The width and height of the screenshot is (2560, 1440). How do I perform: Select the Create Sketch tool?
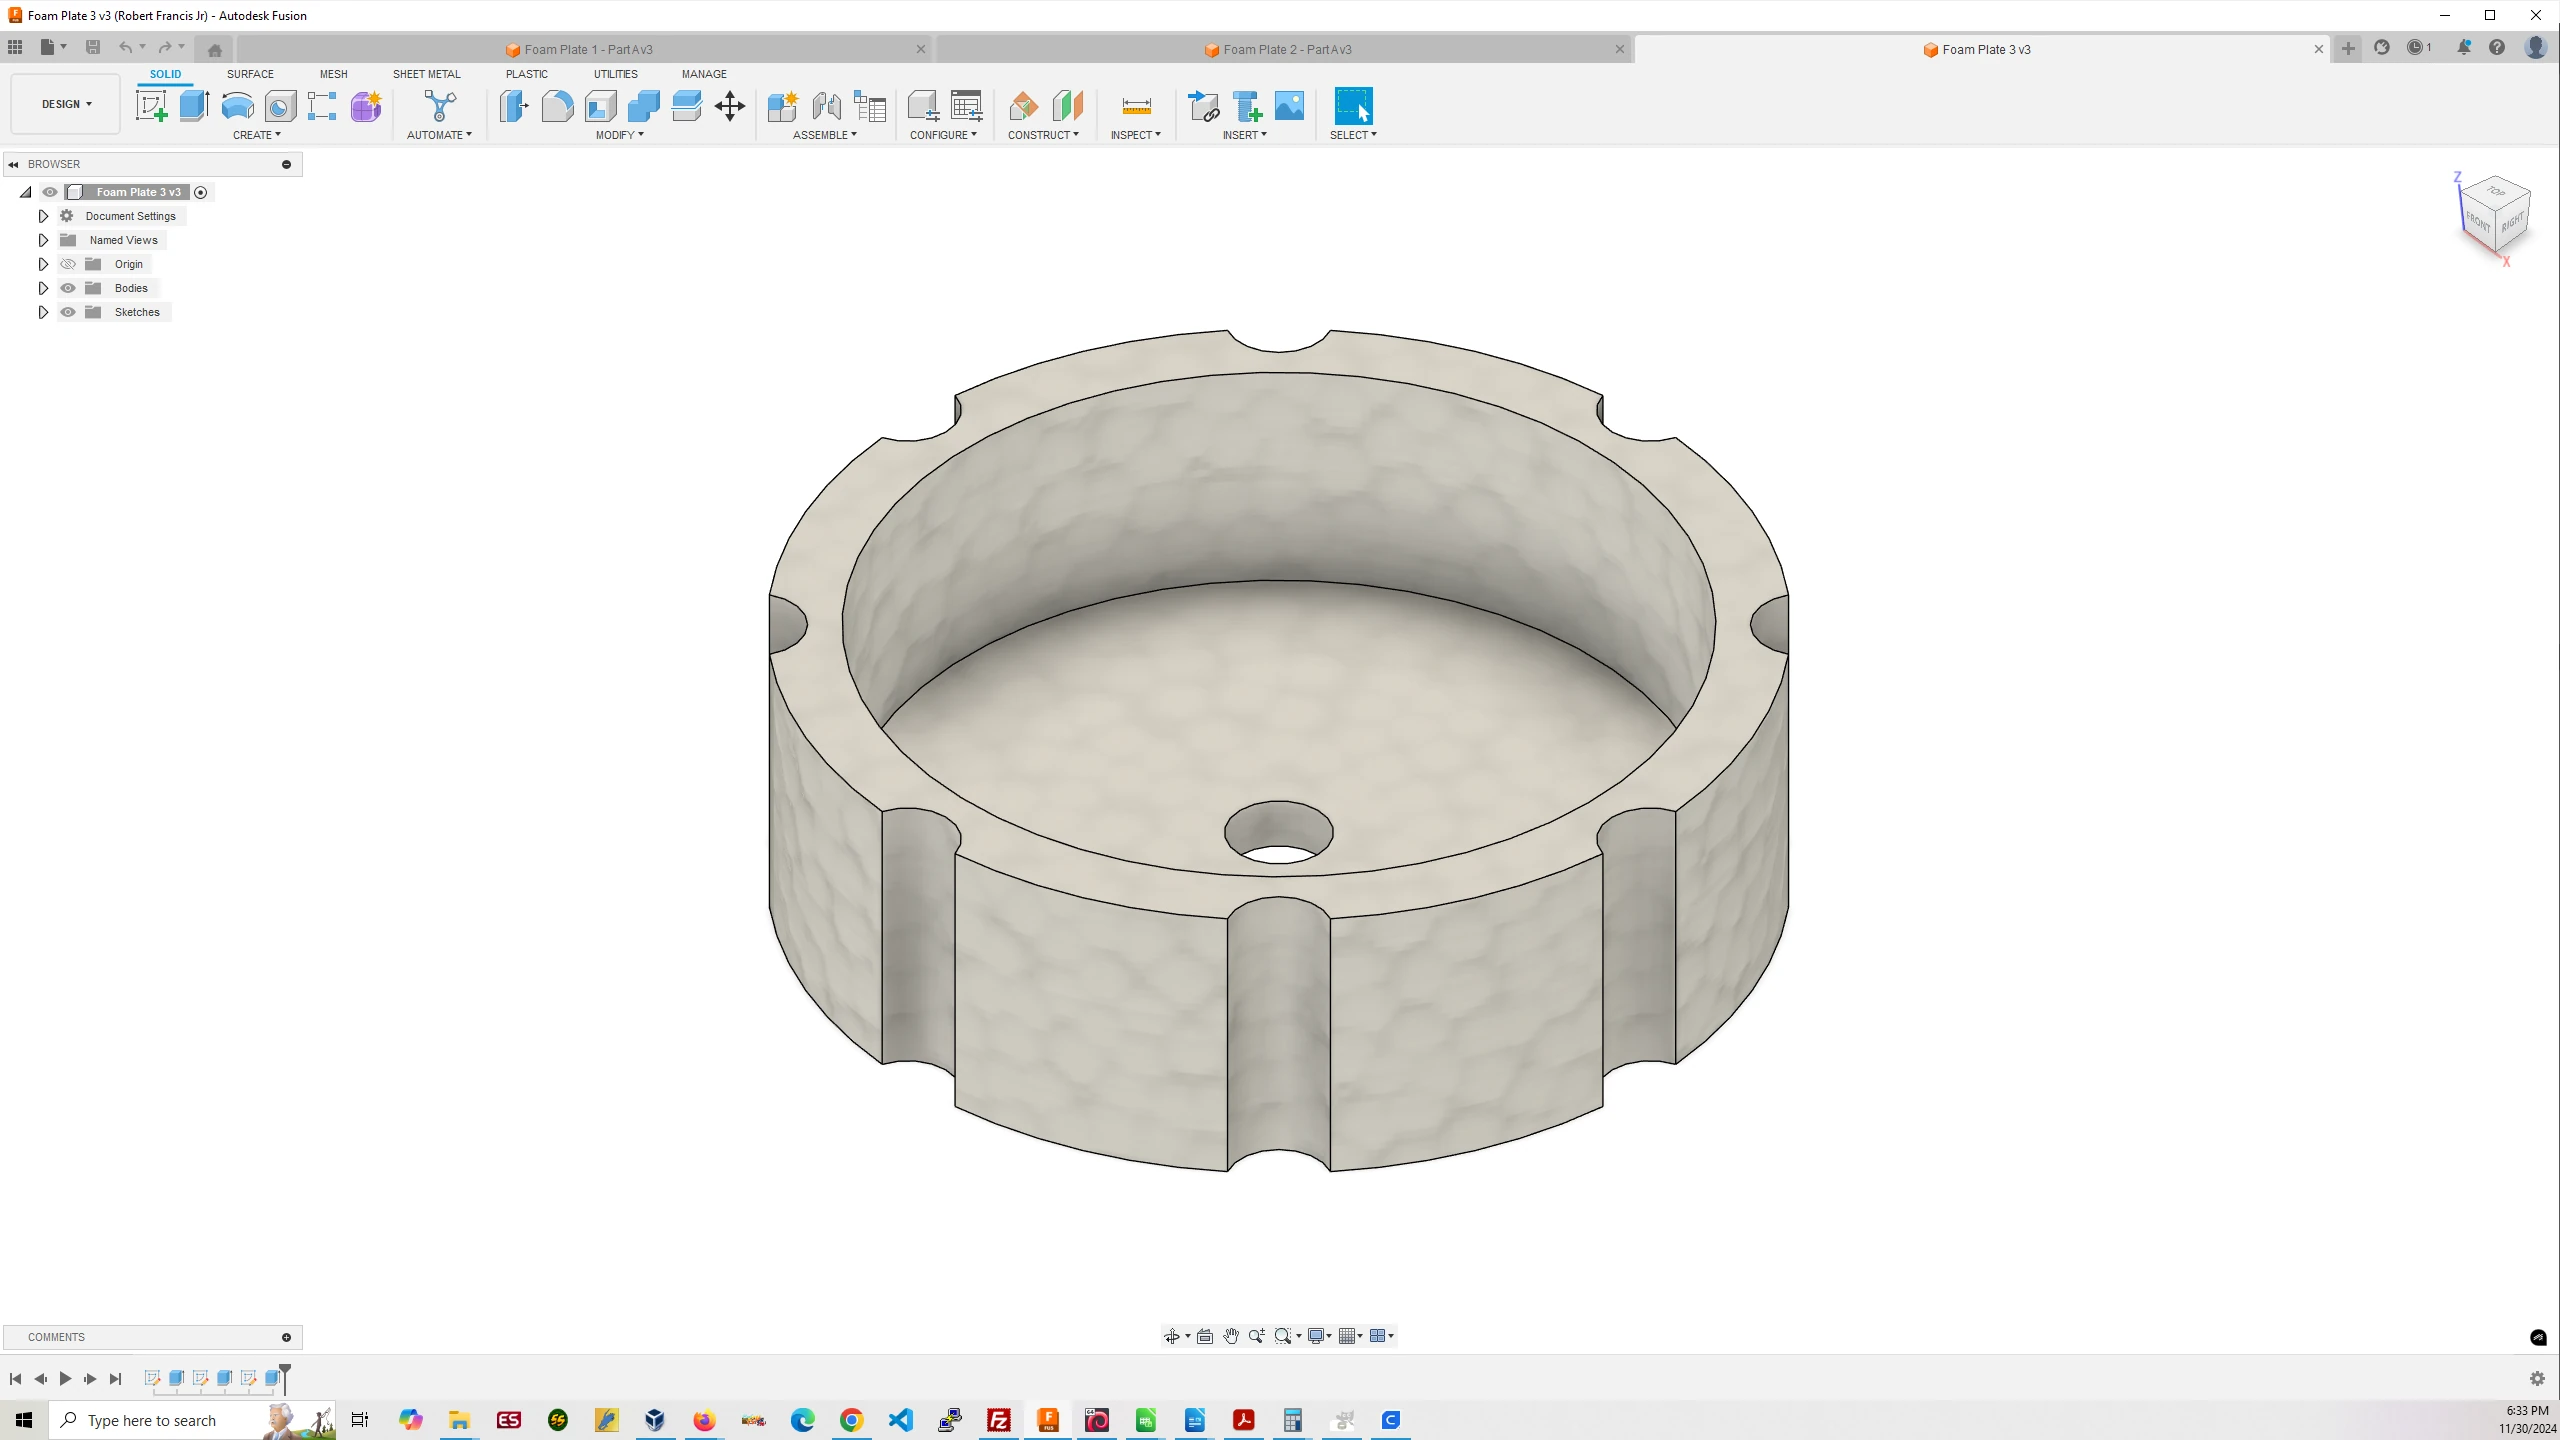click(151, 106)
